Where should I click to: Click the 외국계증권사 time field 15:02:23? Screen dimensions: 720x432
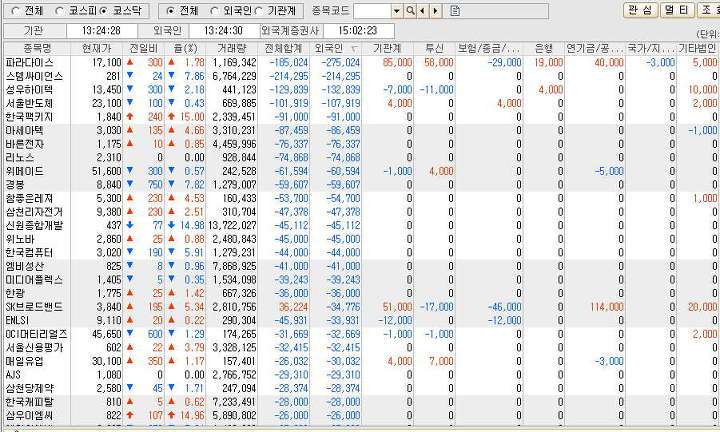tap(358, 31)
